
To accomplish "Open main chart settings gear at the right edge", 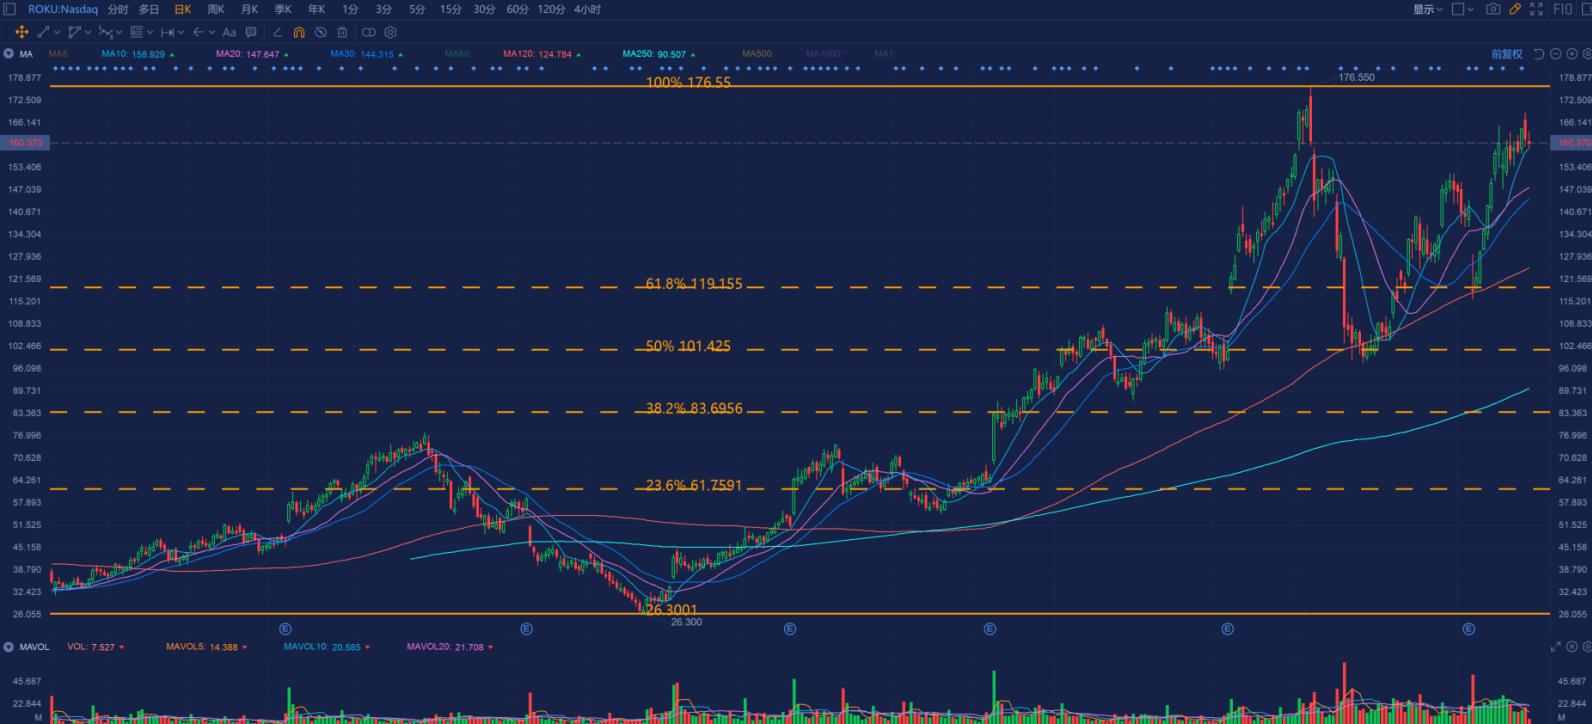I will [x=1587, y=54].
